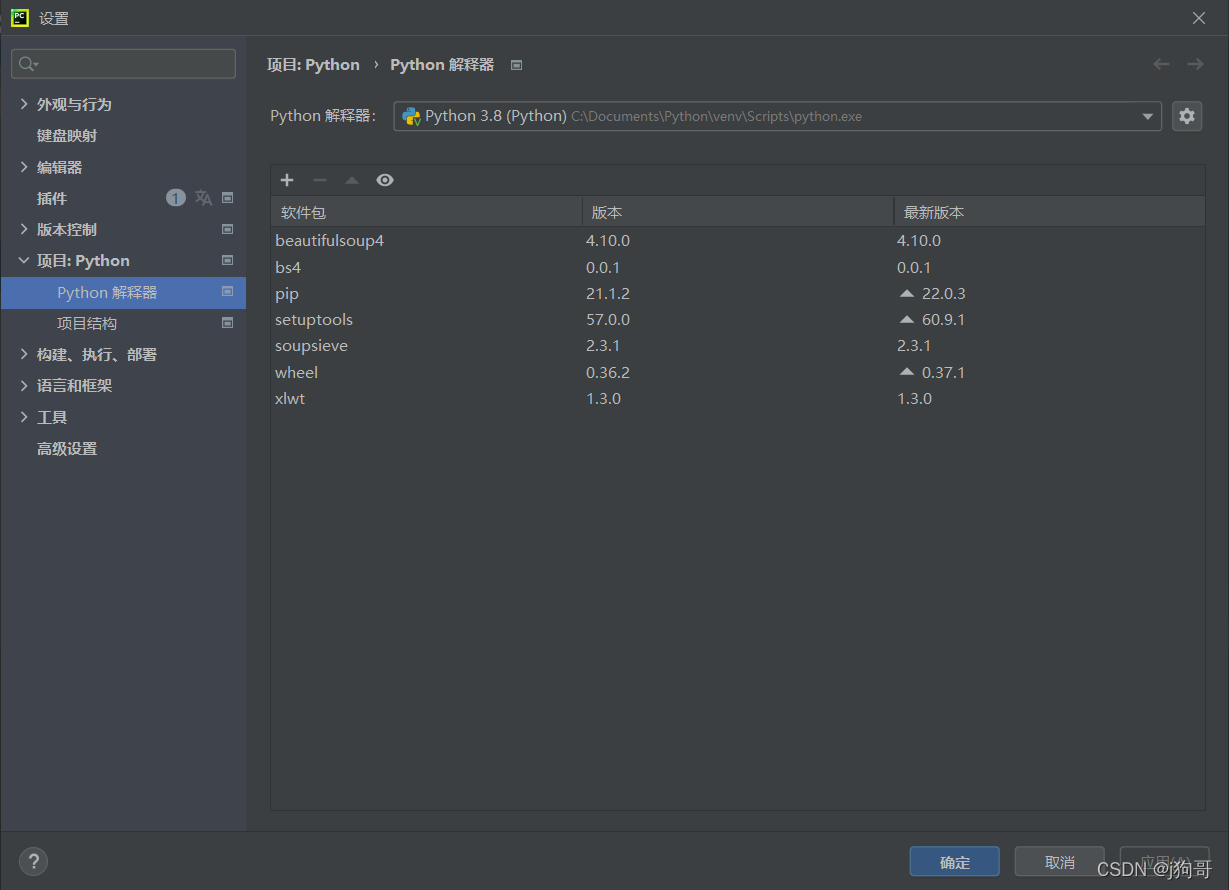Viewport: 1229px width, 890px height.
Task: Expand the 版本控制 section
Action: (x=24, y=229)
